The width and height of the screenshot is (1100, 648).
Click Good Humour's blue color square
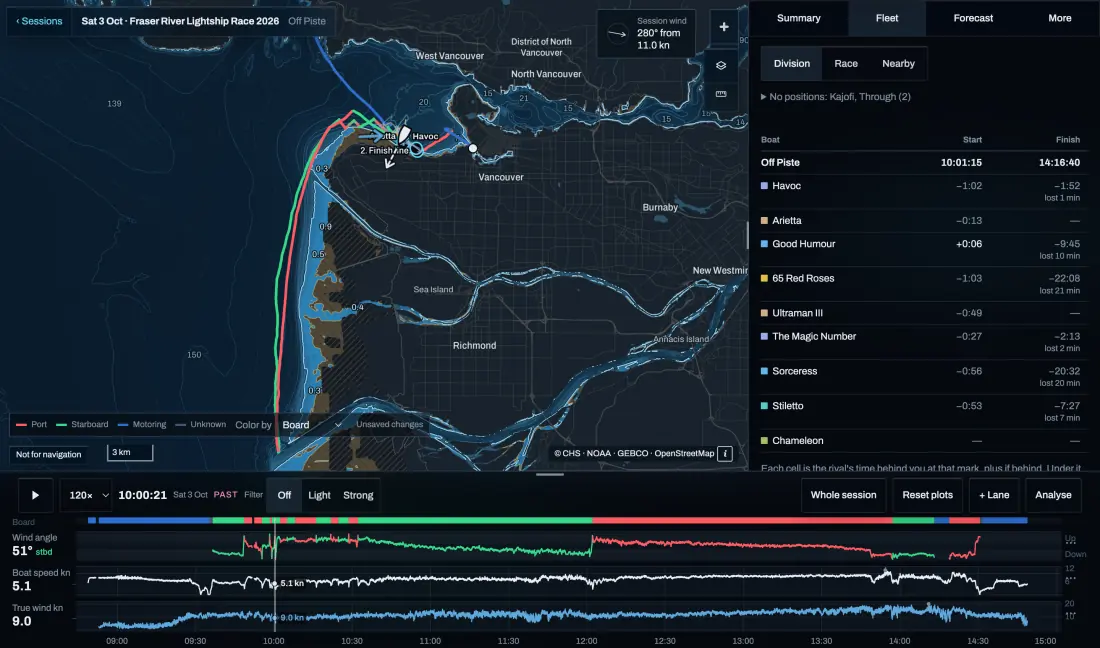[x=764, y=244]
